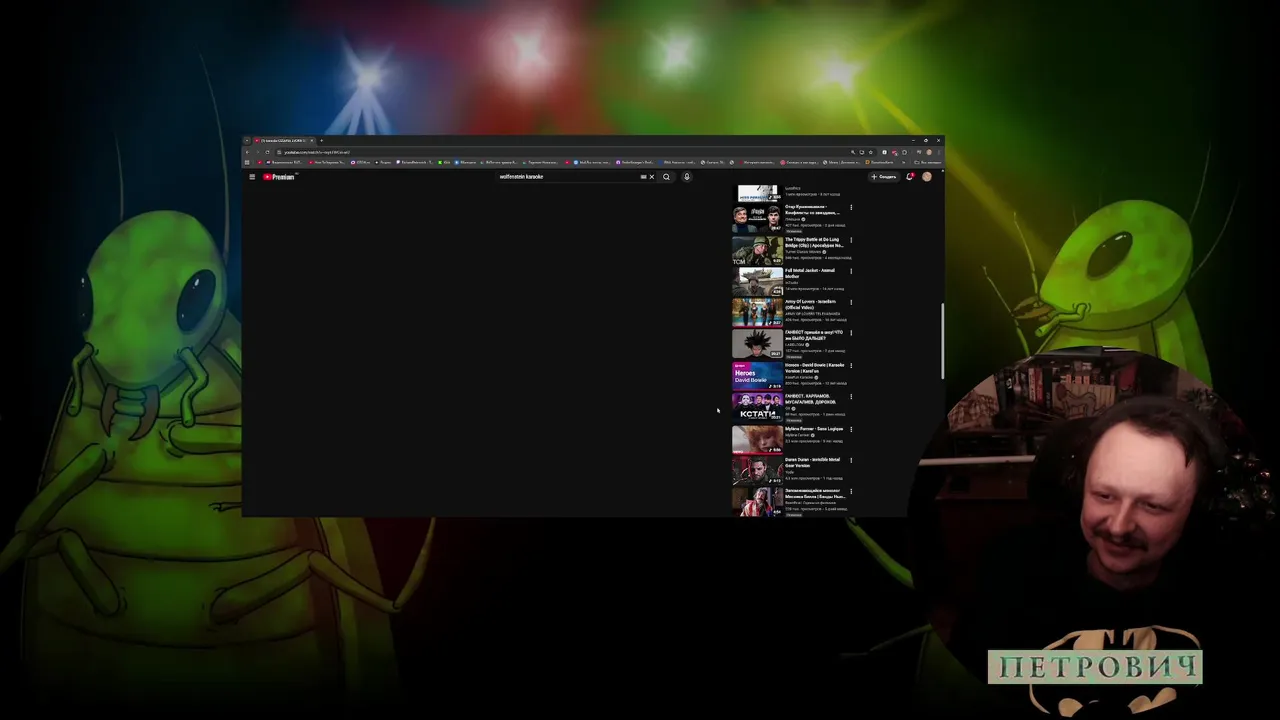Image resolution: width=1280 pixels, height=720 pixels.
Task: Open Army Of Lovers - Israelism video thumbnail
Action: pyautogui.click(x=757, y=312)
